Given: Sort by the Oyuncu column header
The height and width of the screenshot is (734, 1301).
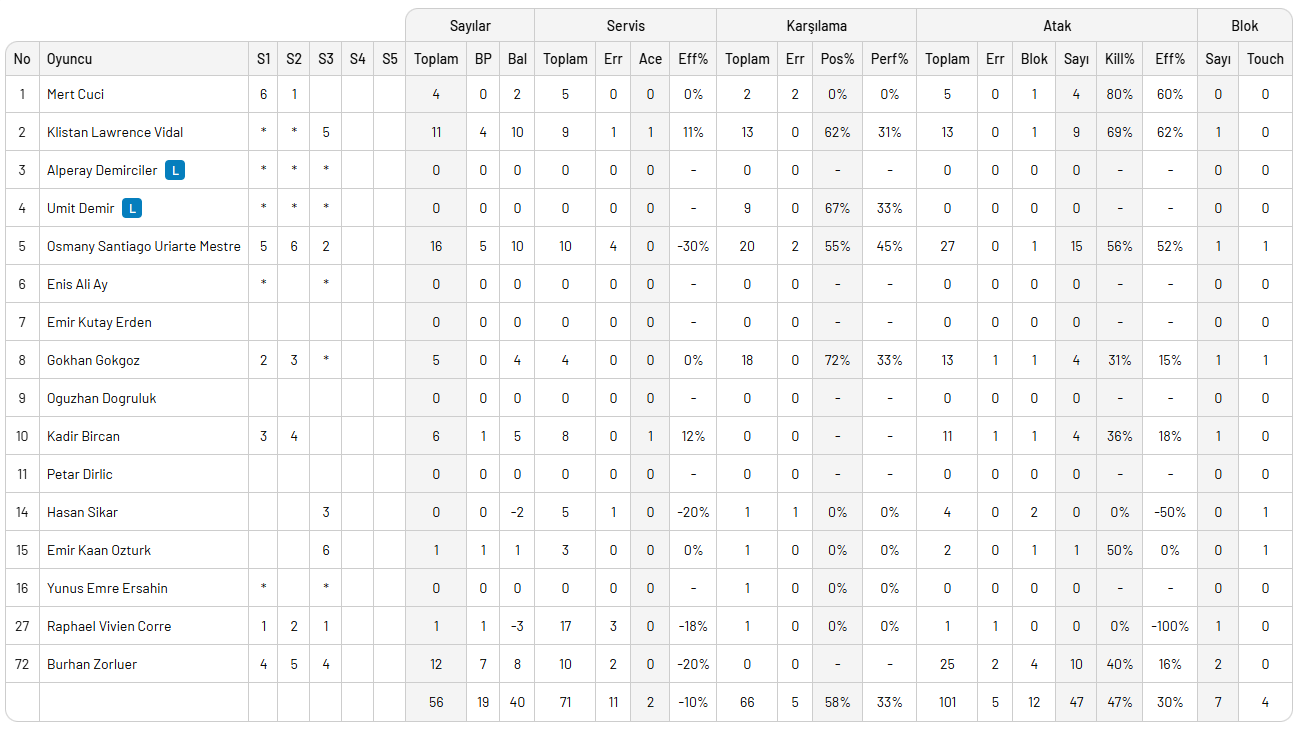Looking at the screenshot, I should click(70, 59).
